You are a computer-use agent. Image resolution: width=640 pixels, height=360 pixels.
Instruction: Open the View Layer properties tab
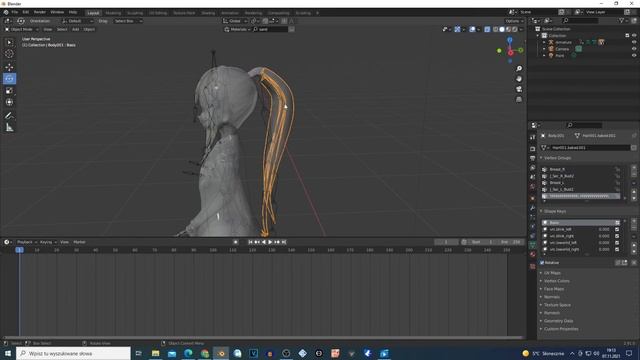[533, 168]
